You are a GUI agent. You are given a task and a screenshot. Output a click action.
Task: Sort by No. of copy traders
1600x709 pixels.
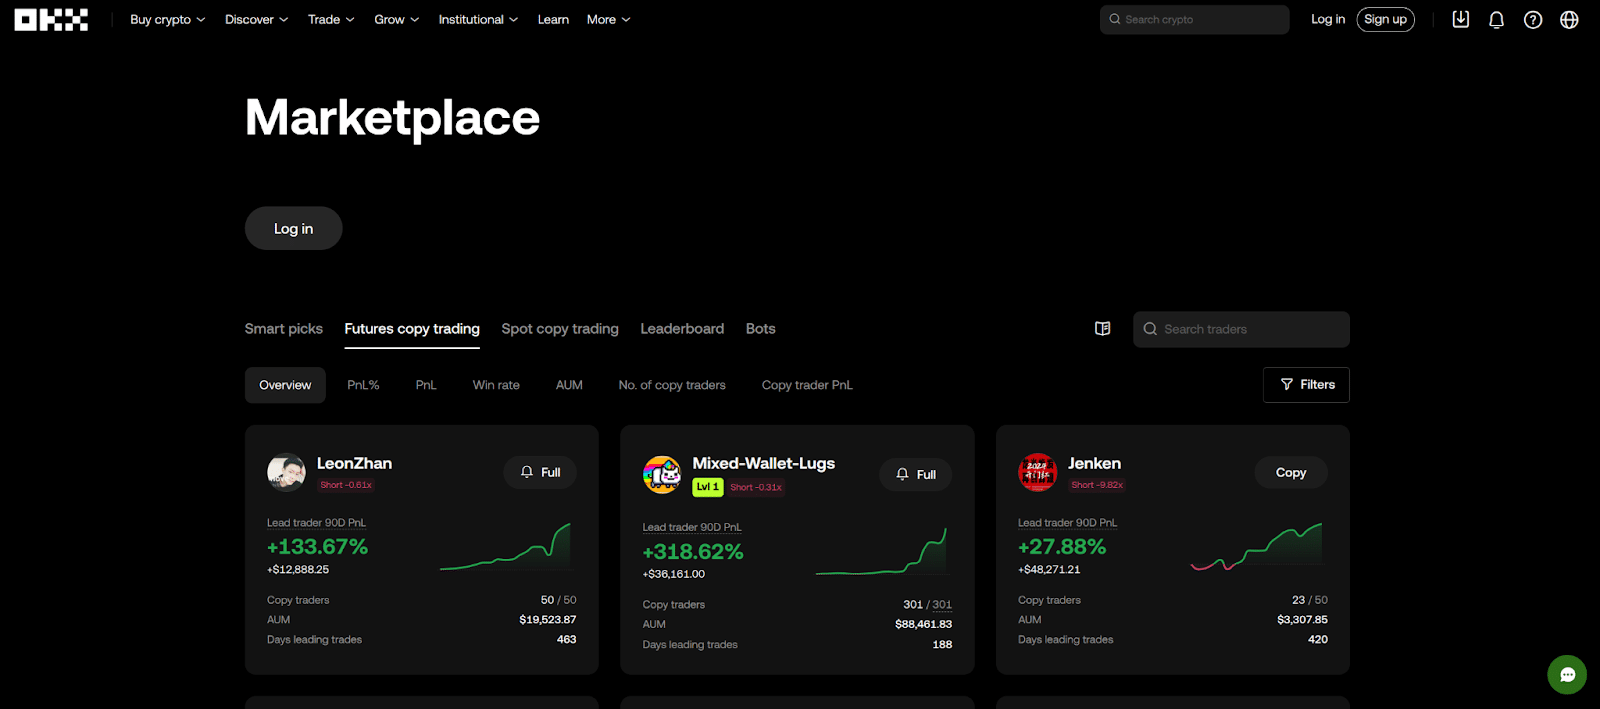tap(672, 385)
